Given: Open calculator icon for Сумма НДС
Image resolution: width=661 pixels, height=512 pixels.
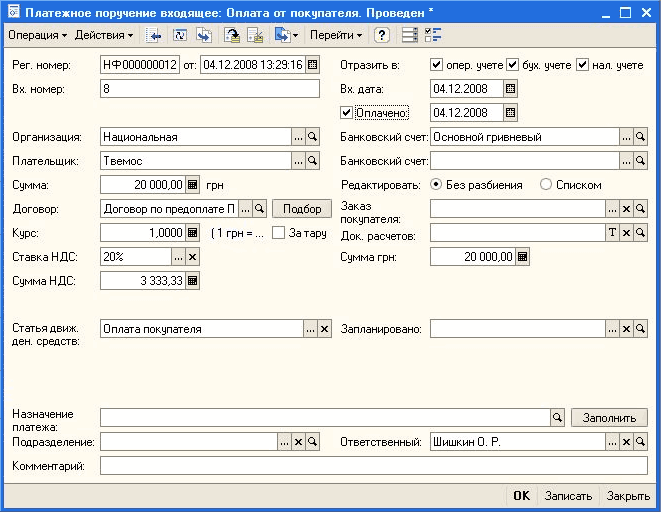Looking at the screenshot, I should click(194, 281).
